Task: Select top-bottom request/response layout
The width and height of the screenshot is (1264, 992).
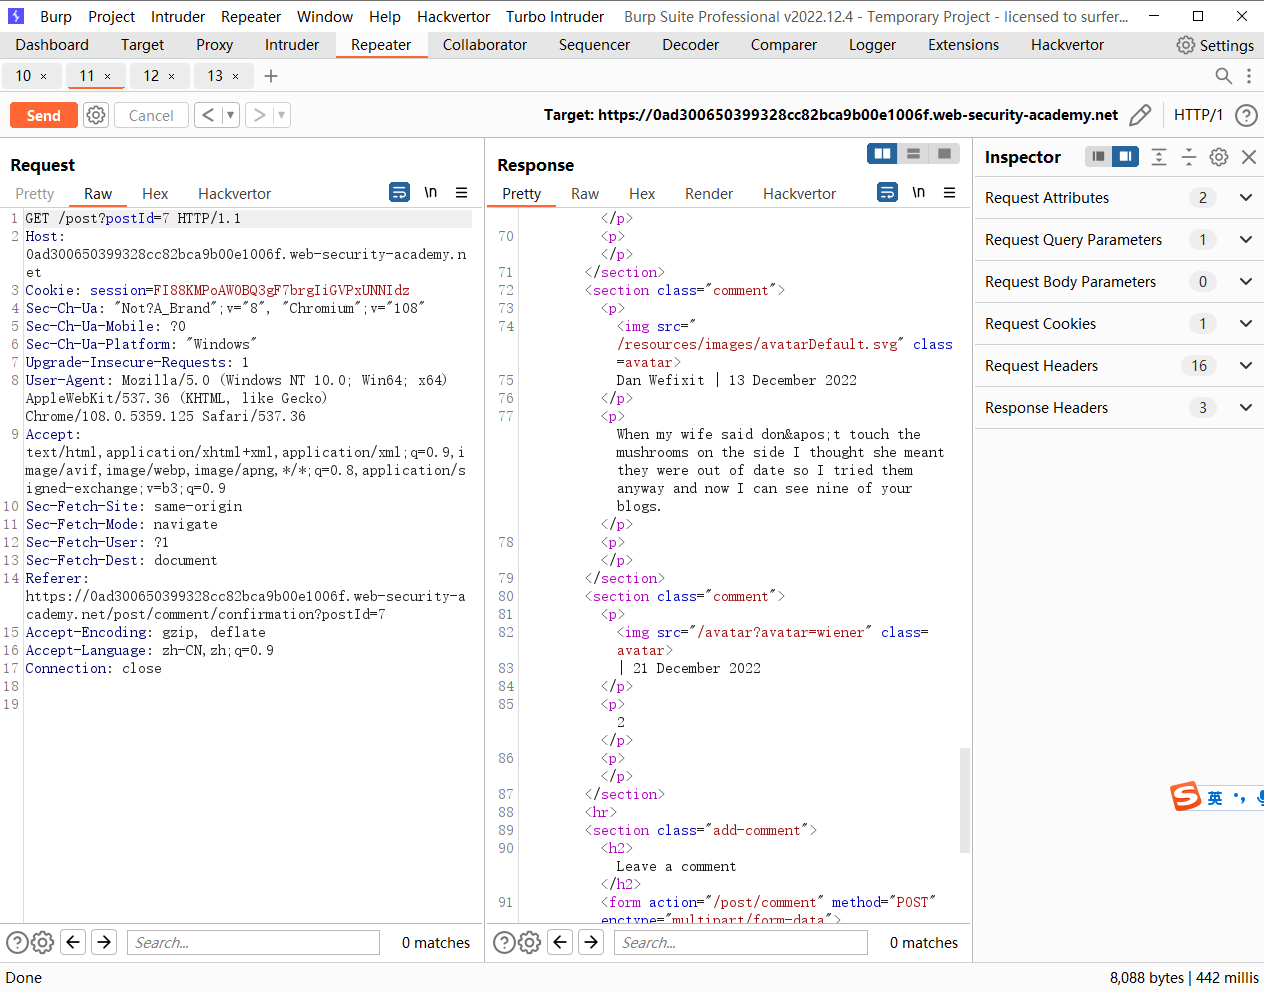Action: pyautogui.click(x=913, y=153)
